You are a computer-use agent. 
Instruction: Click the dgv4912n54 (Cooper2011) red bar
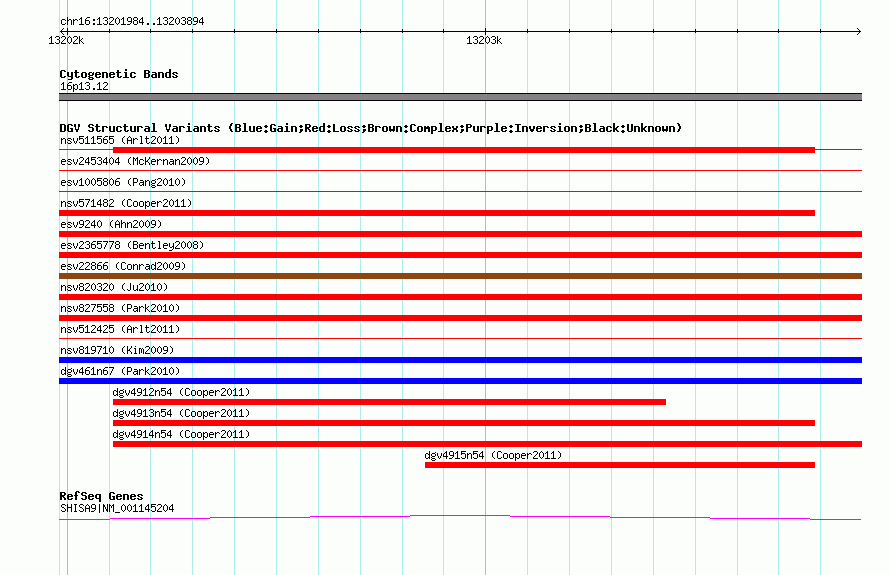click(389, 402)
